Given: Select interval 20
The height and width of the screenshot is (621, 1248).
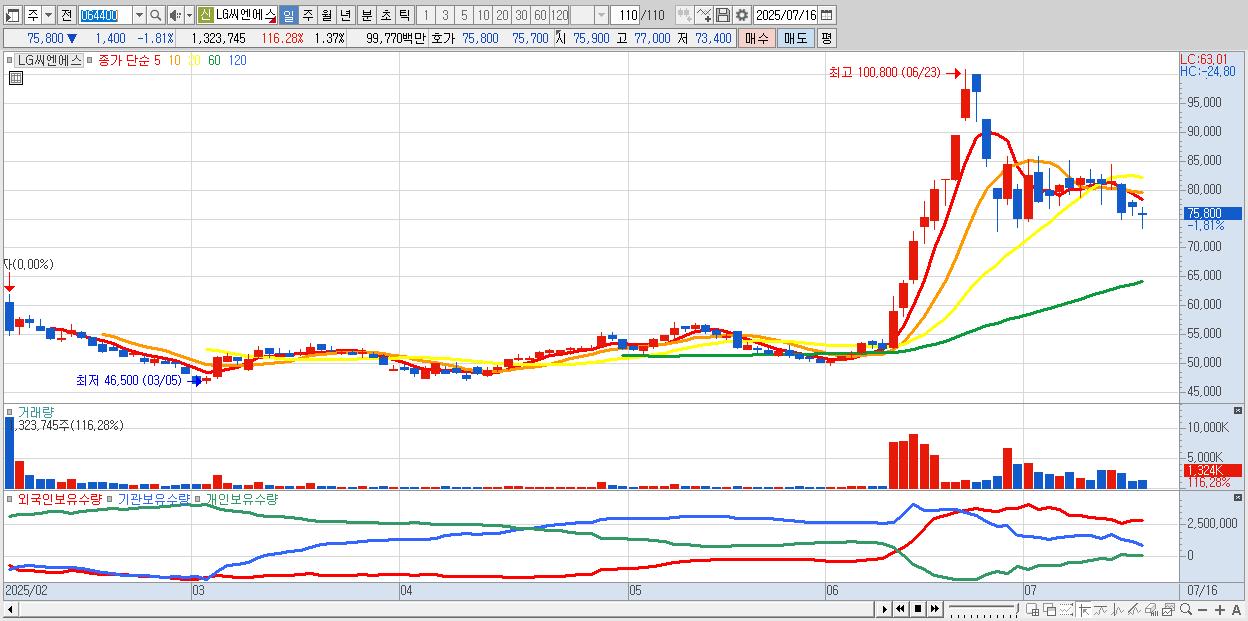Looking at the screenshot, I should 502,15.
